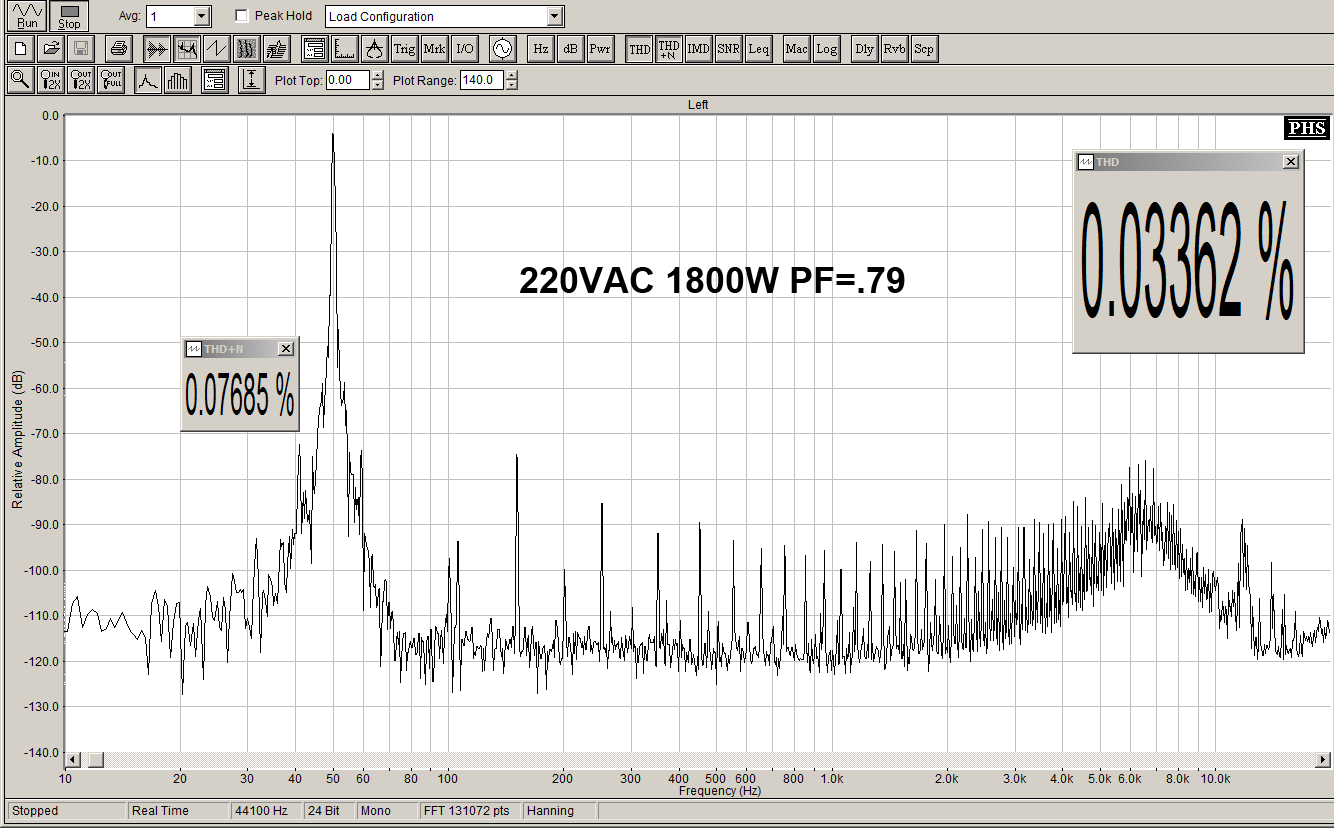Open the Trig triggering button
The image size is (1334, 828).
tap(404, 48)
